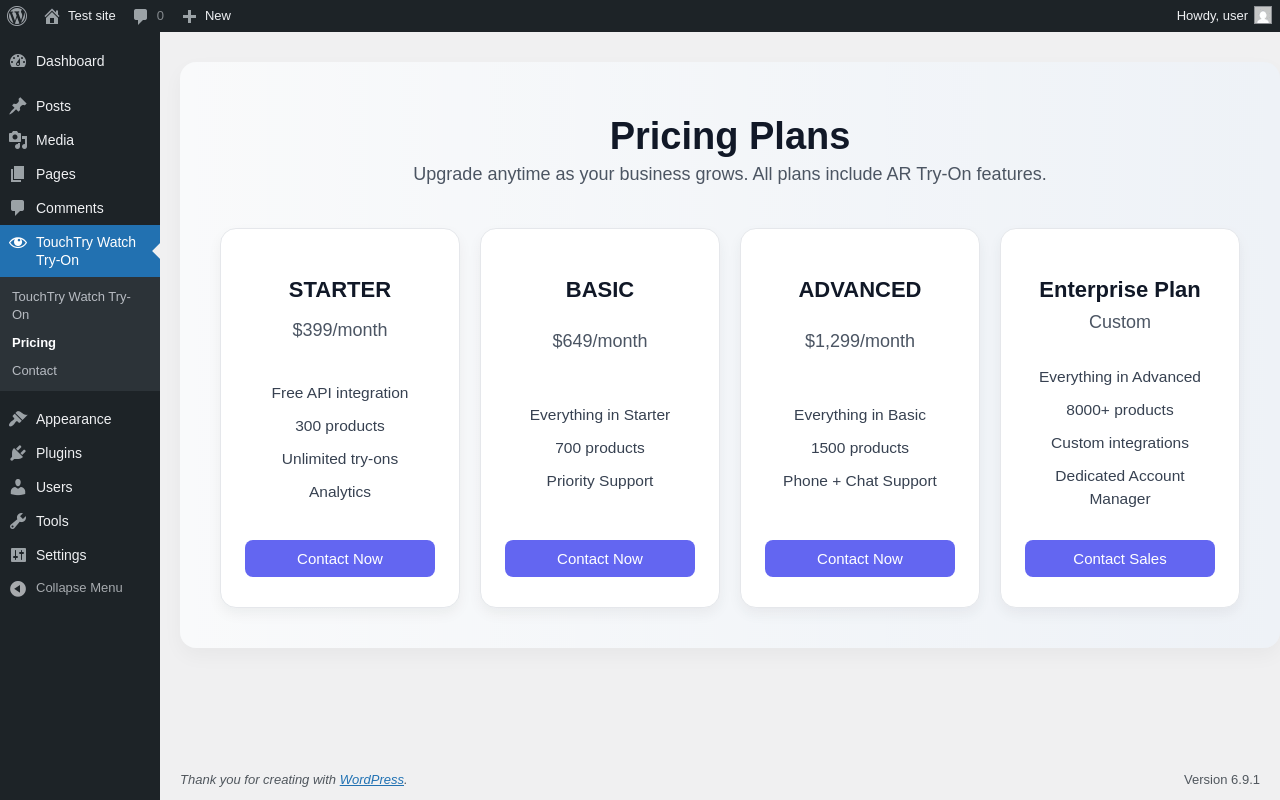Click the comments bubble icon in admin bar
The width and height of the screenshot is (1280, 800).
click(140, 16)
